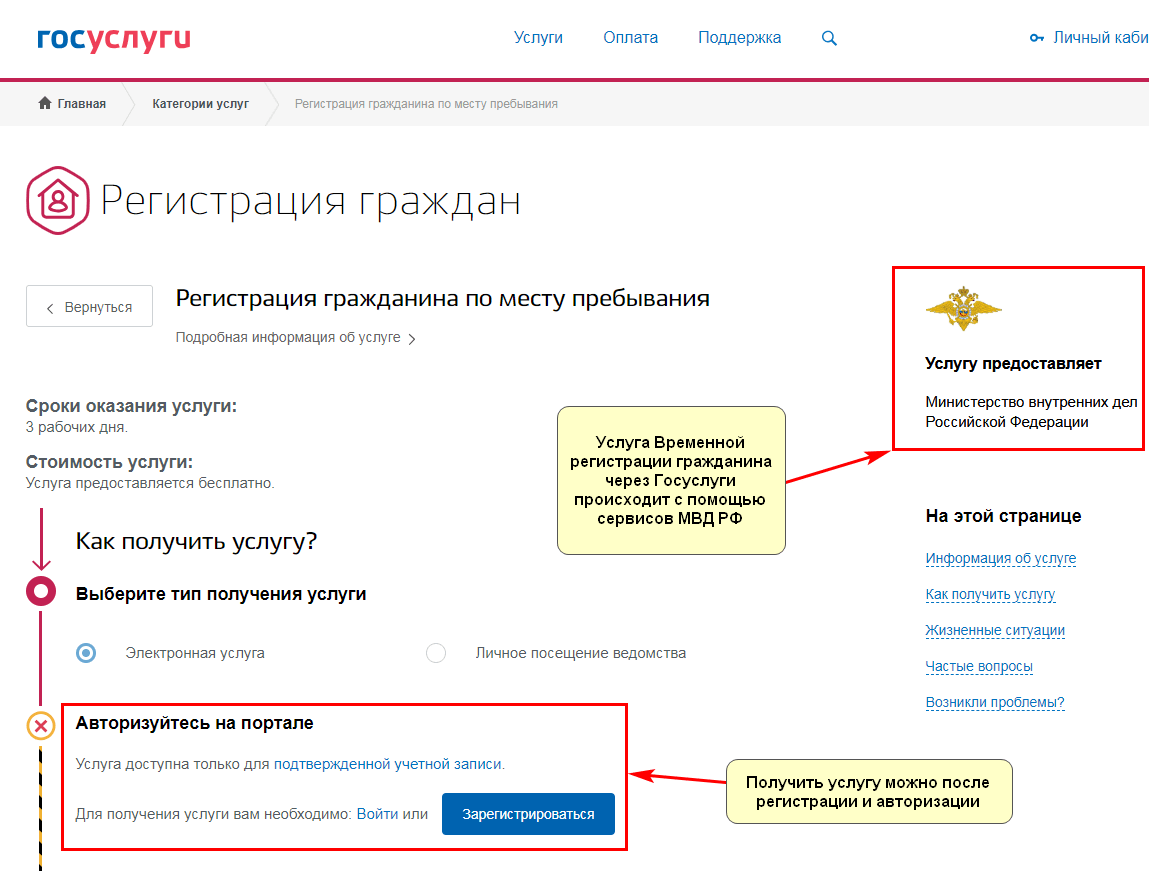Image resolution: width=1149 pixels, height=871 pixels.
Task: Click text Услуга предоставляется бесплатно.
Action: [x=150, y=483]
